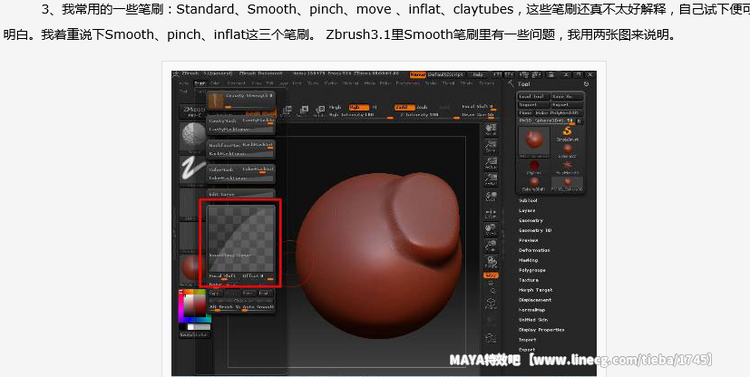
Task: Expand the SubTool section
Action: 528,200
